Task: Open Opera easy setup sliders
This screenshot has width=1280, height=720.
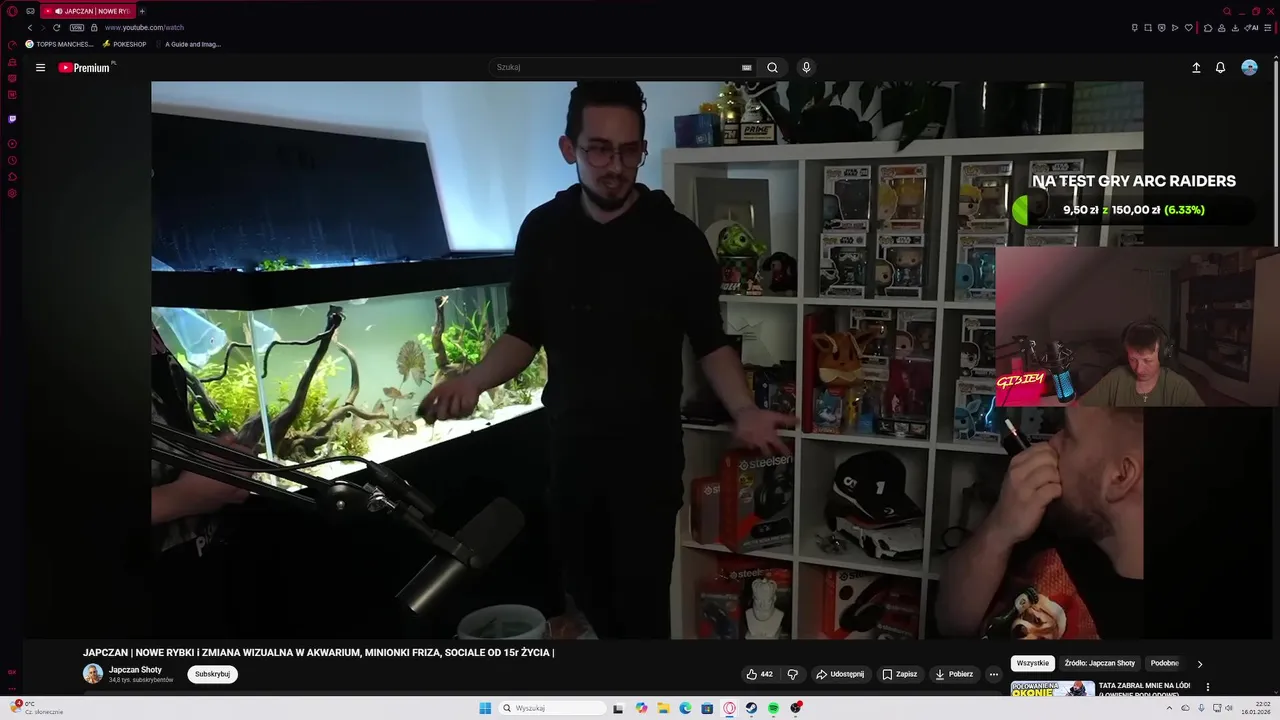Action: click(x=1268, y=28)
